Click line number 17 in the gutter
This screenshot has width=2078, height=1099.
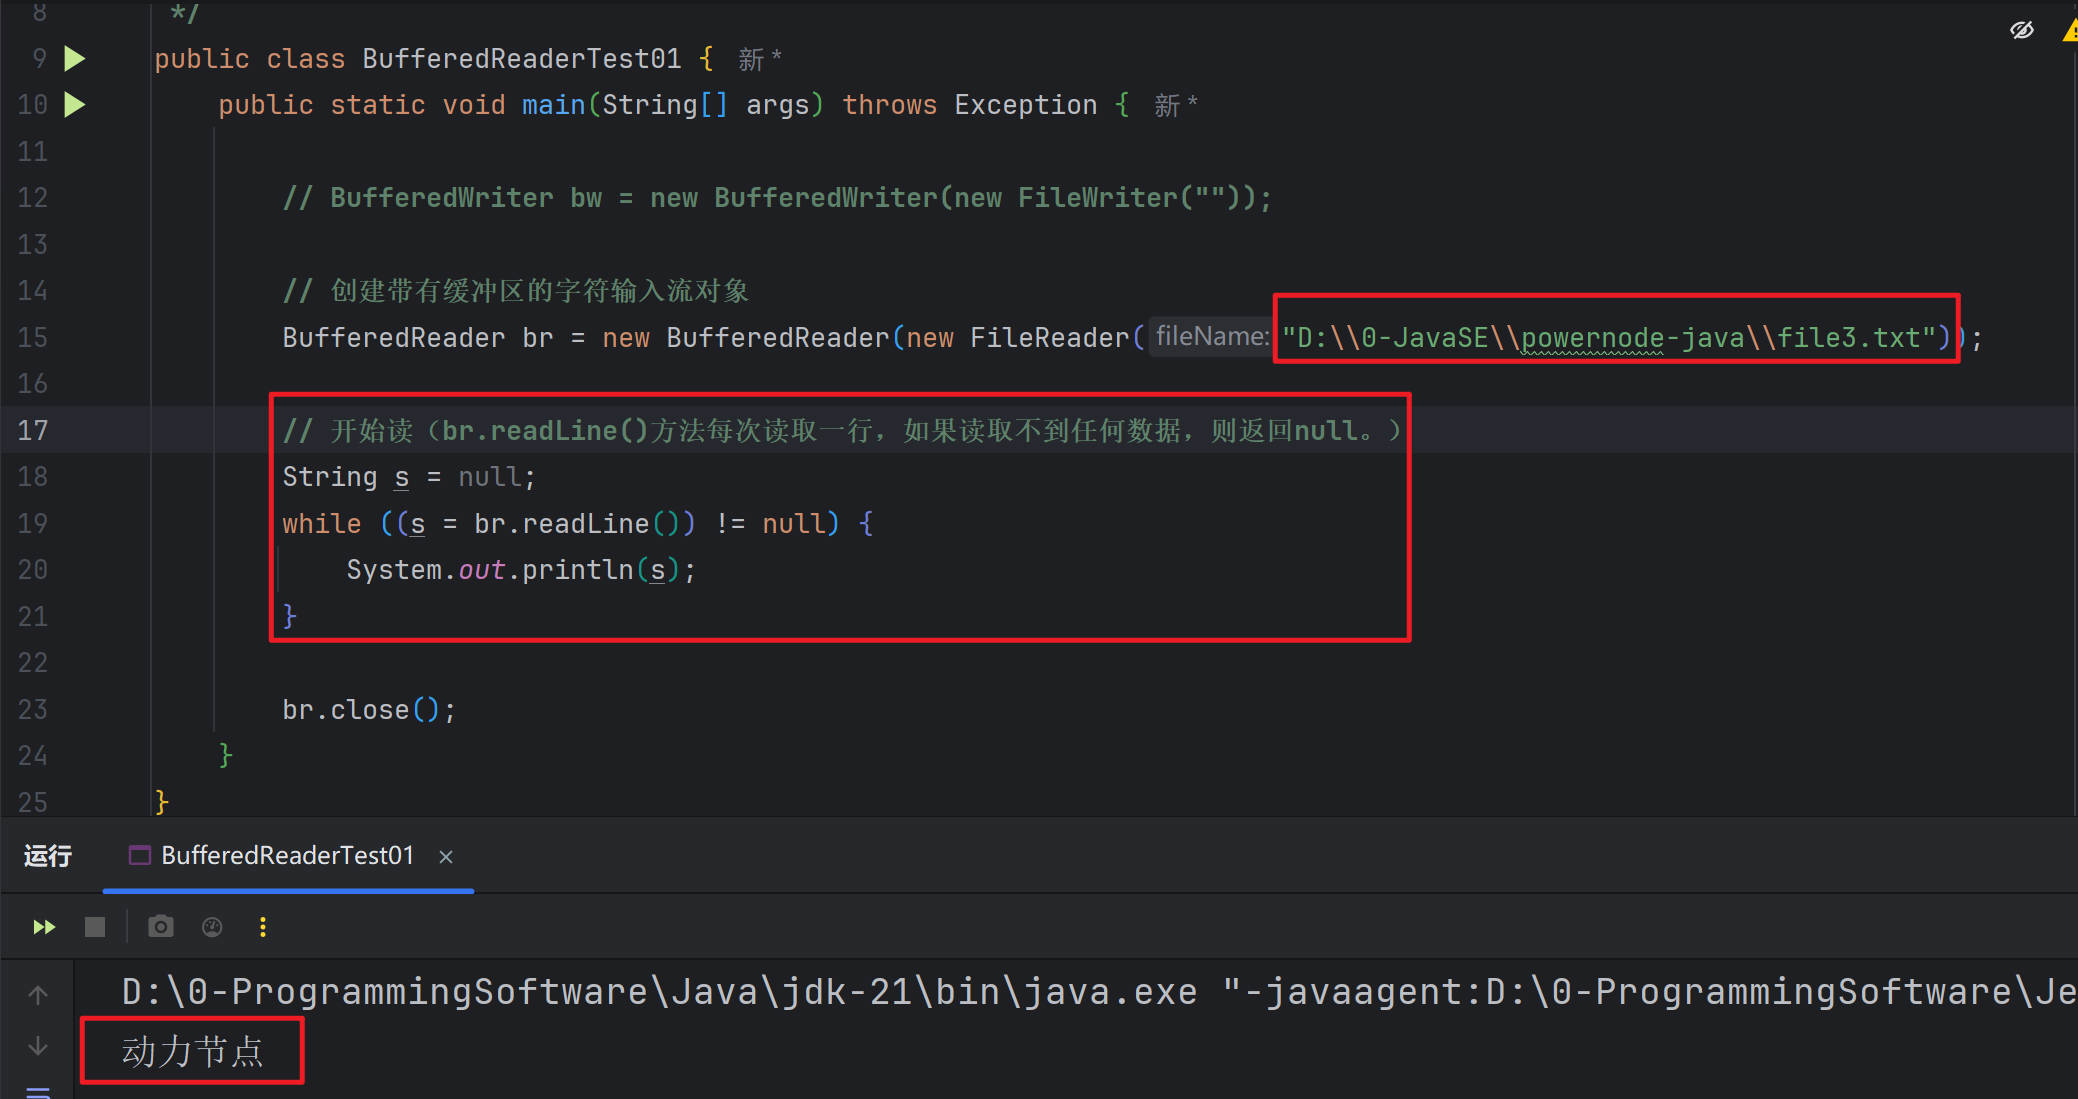pyautogui.click(x=33, y=431)
